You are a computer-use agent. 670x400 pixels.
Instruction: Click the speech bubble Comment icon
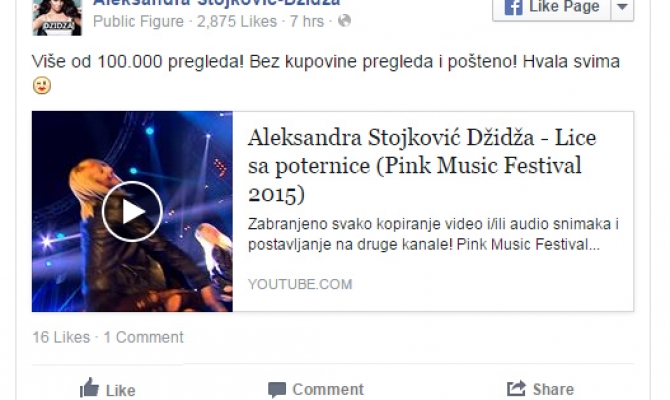(277, 389)
